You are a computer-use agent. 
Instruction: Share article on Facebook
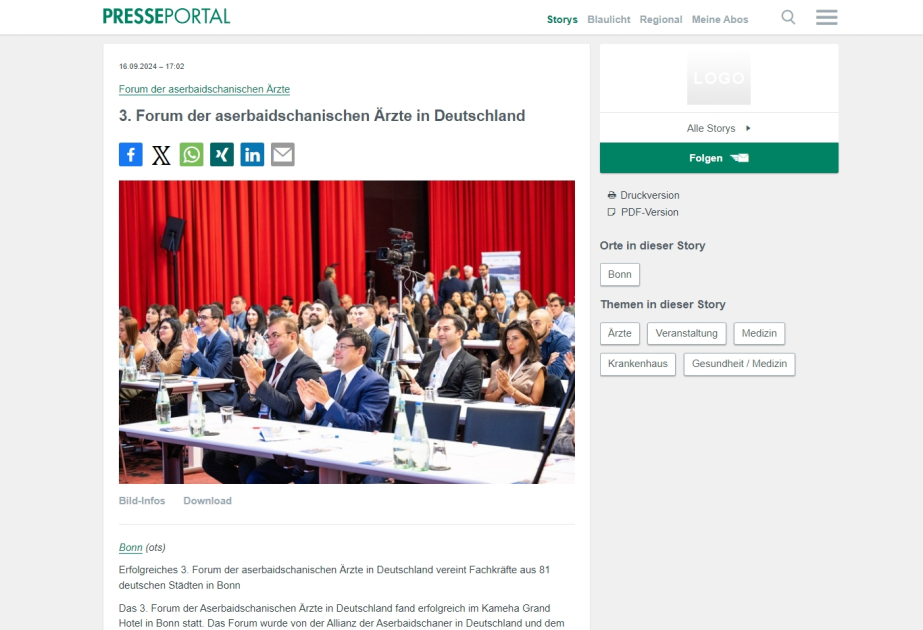131,154
